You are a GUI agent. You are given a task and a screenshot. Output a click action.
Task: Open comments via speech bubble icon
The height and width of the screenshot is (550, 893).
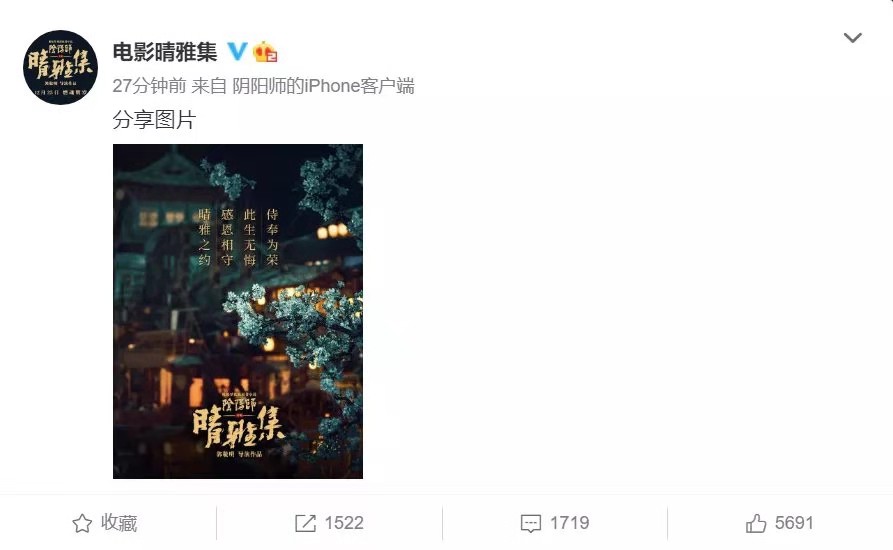coord(531,524)
